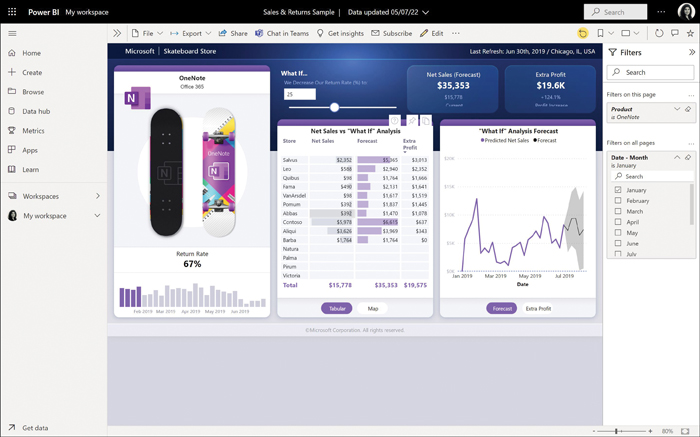Select the Map toggle button
Viewport: 700px width, 437px height.
click(373, 308)
